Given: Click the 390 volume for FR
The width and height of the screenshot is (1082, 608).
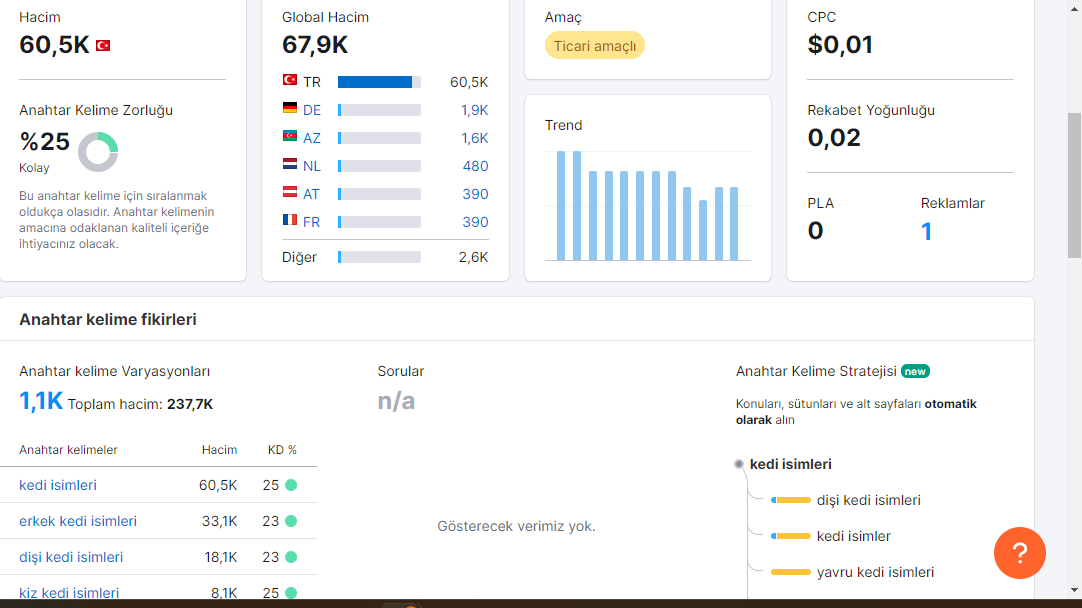Looking at the screenshot, I should tap(475, 222).
